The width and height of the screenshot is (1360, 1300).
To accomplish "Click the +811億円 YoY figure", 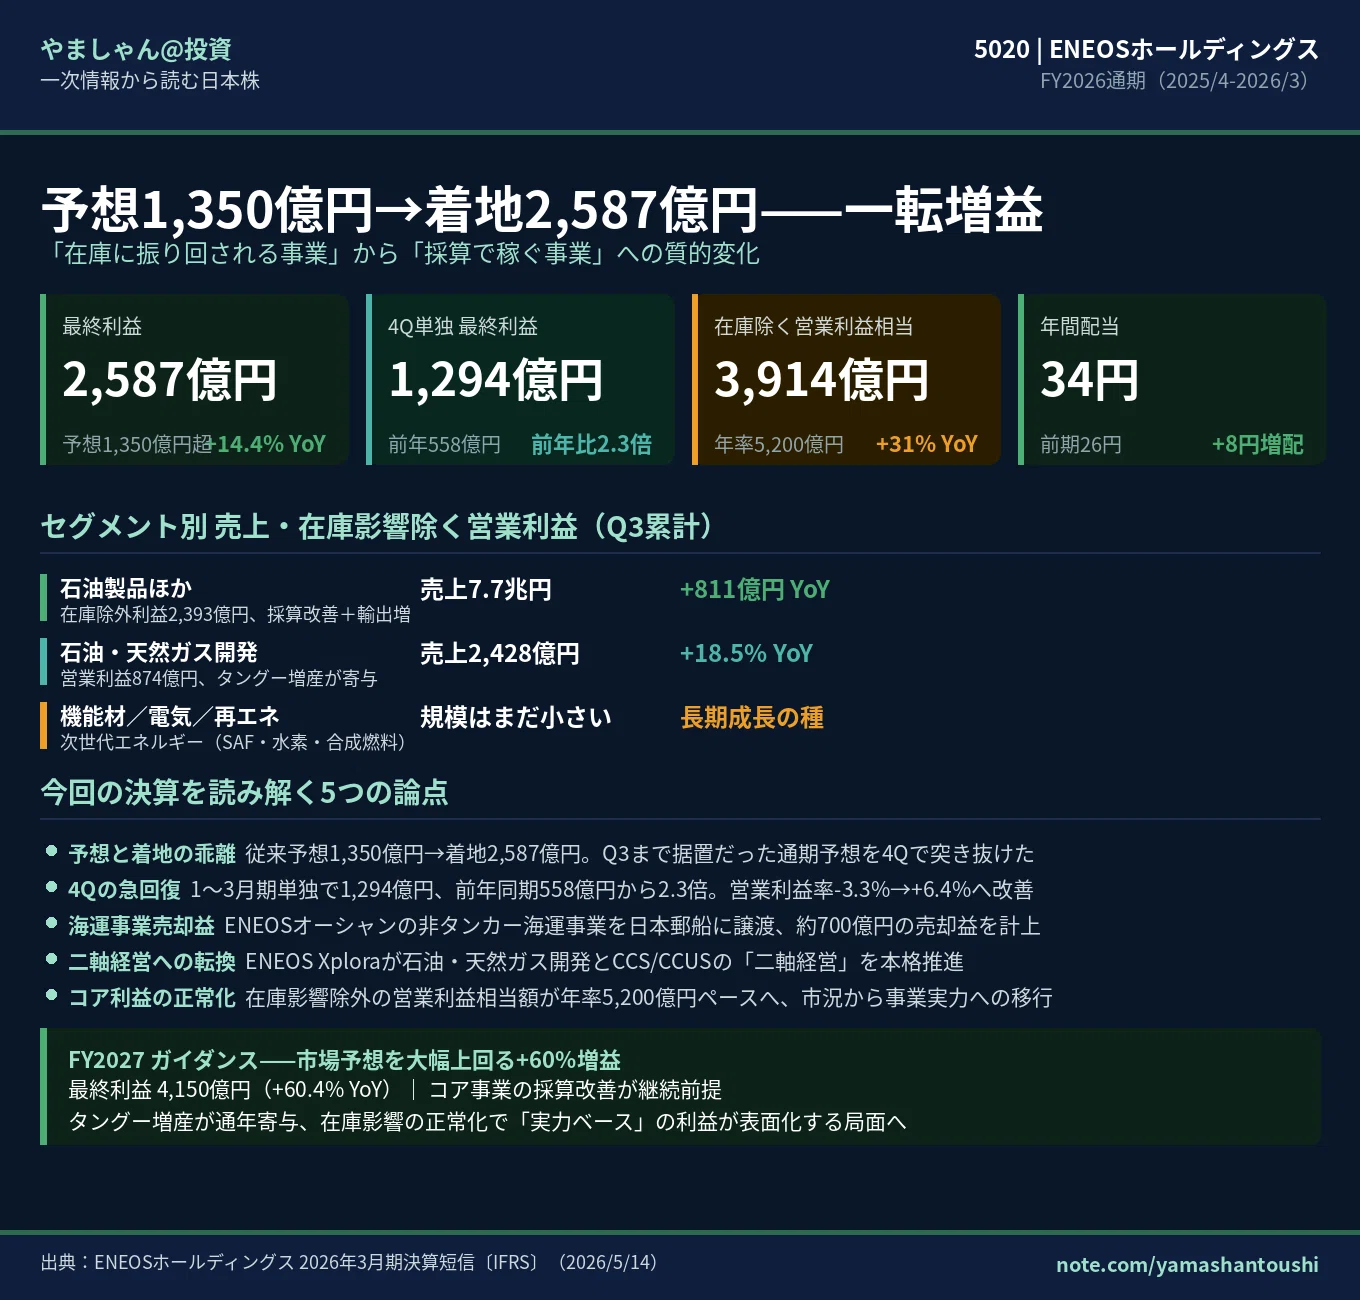I will (x=755, y=589).
